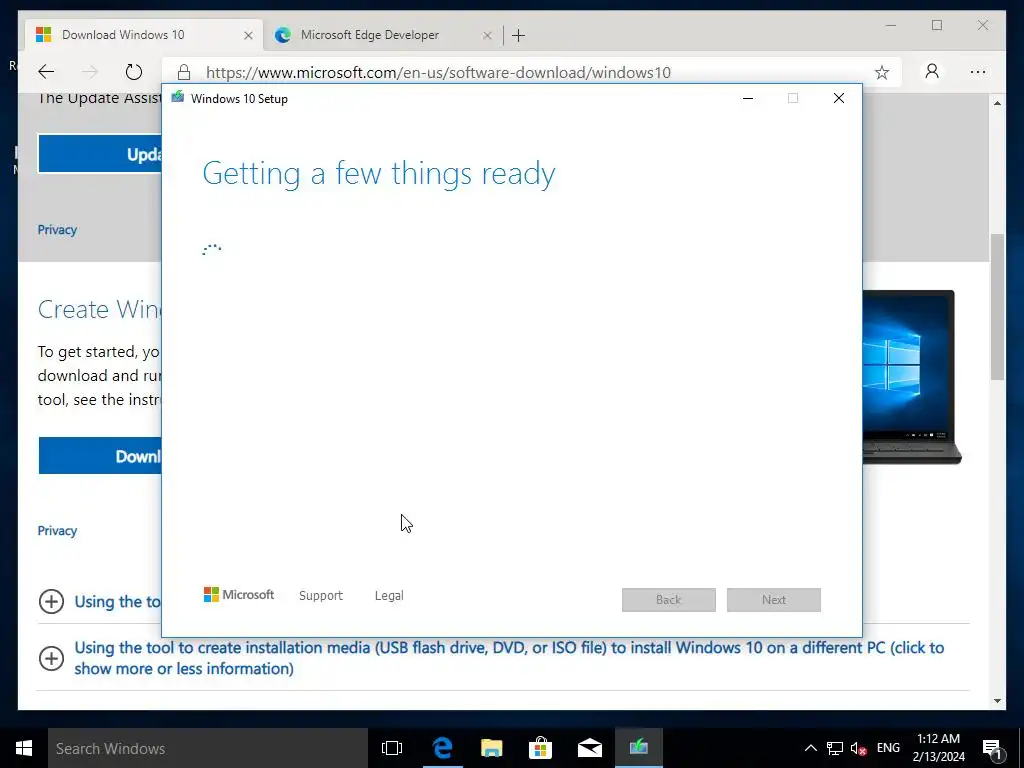Close the Microsoft Edge Developer tab
The image size is (1024, 768).
pyautogui.click(x=487, y=35)
